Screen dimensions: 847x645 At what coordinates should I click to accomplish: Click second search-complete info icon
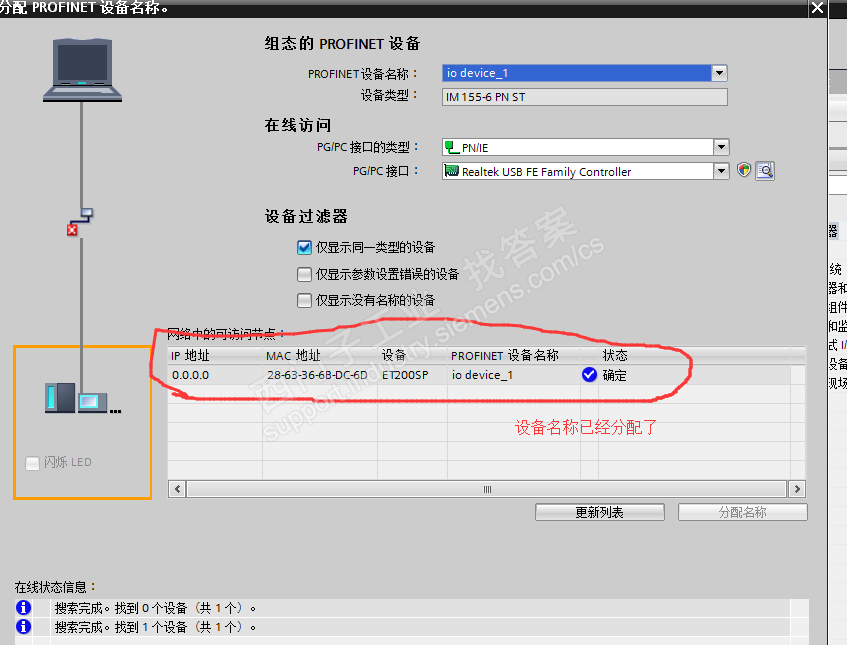tap(23, 627)
